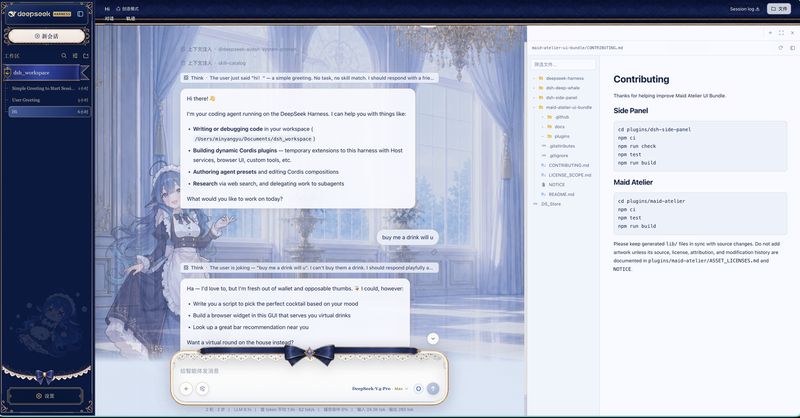This screenshot has height=418, width=800.
Task: Click the file filter search box
Action: tap(563, 64)
